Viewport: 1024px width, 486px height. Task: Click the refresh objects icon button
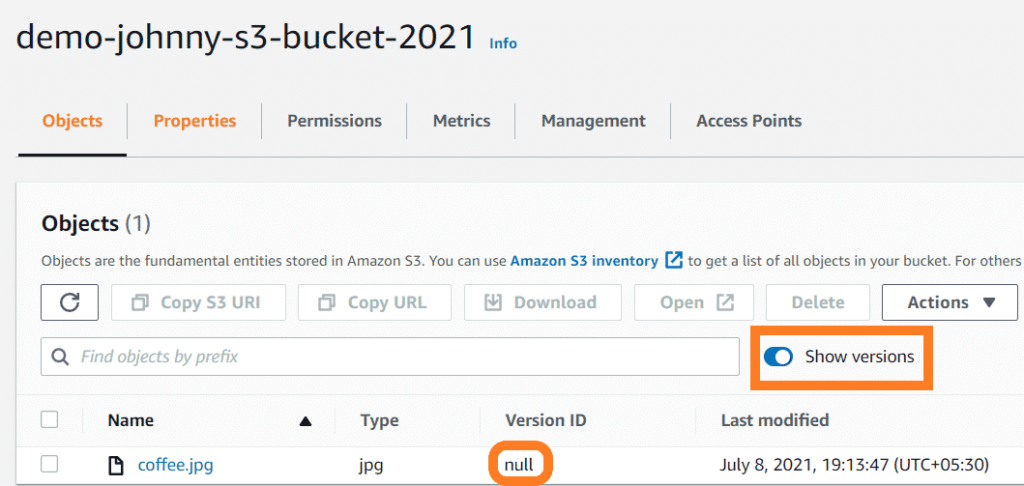pos(70,302)
